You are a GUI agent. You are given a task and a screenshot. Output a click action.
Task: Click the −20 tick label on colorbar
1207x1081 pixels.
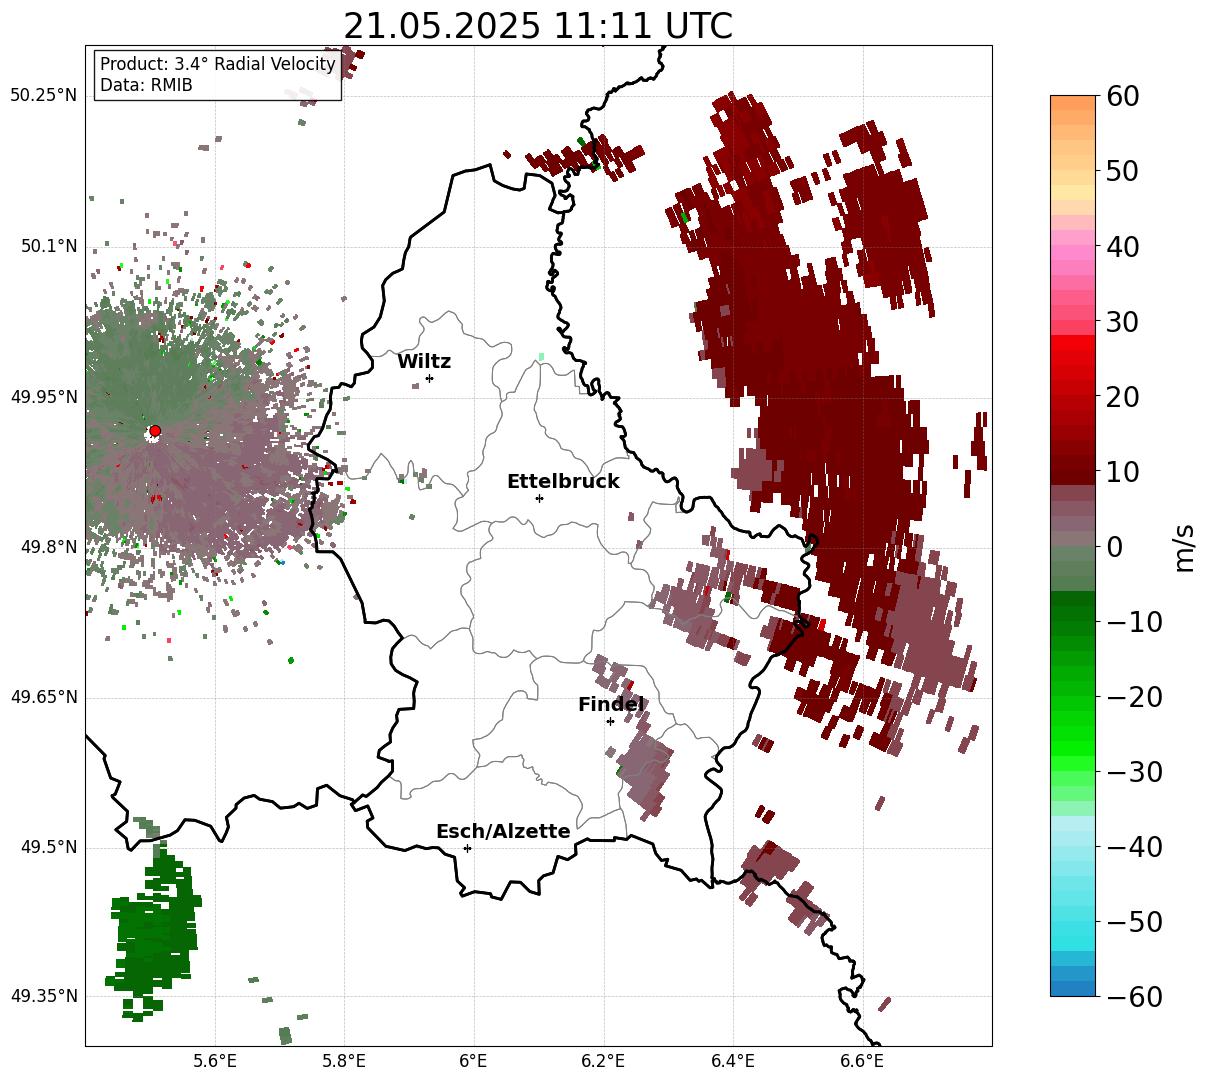click(x=1135, y=697)
